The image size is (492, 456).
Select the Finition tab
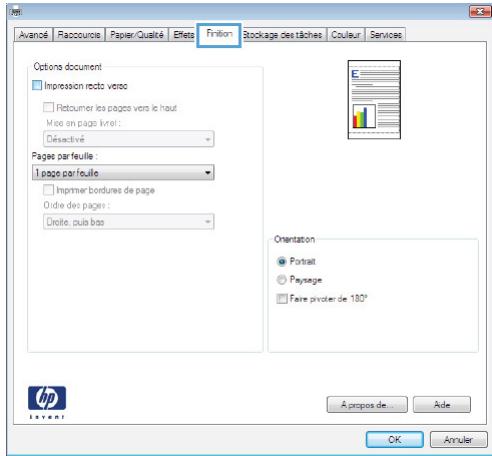[x=219, y=34]
